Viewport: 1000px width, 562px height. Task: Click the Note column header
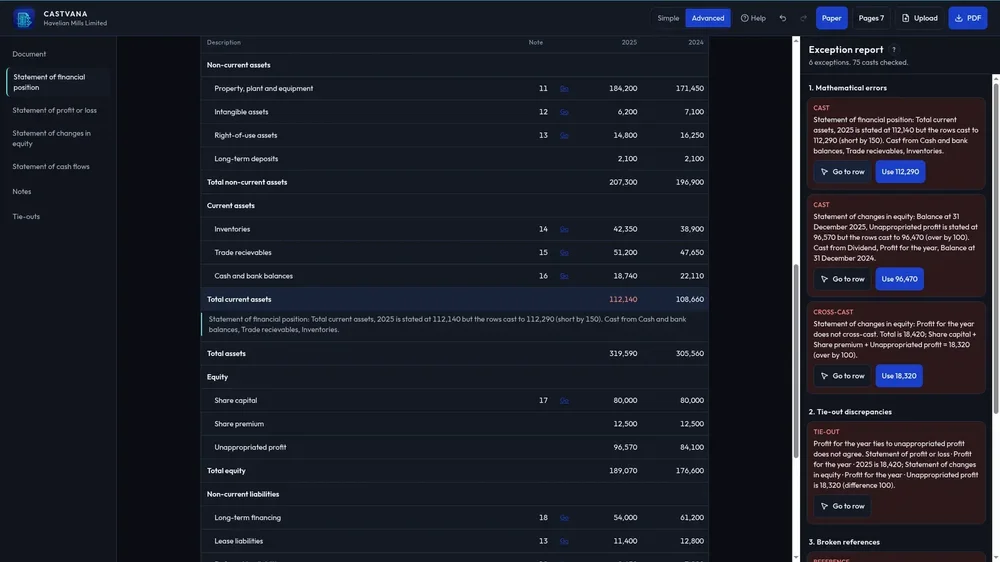[x=536, y=43]
